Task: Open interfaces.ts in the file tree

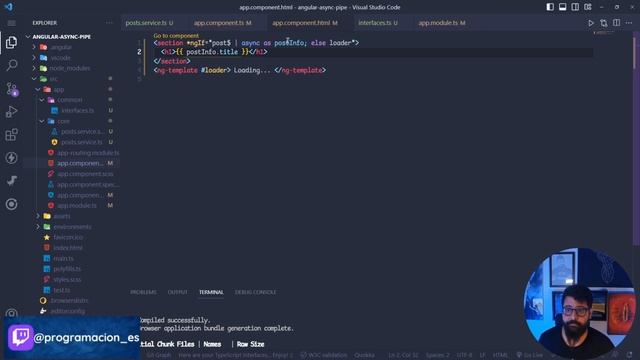Action: pos(78,111)
